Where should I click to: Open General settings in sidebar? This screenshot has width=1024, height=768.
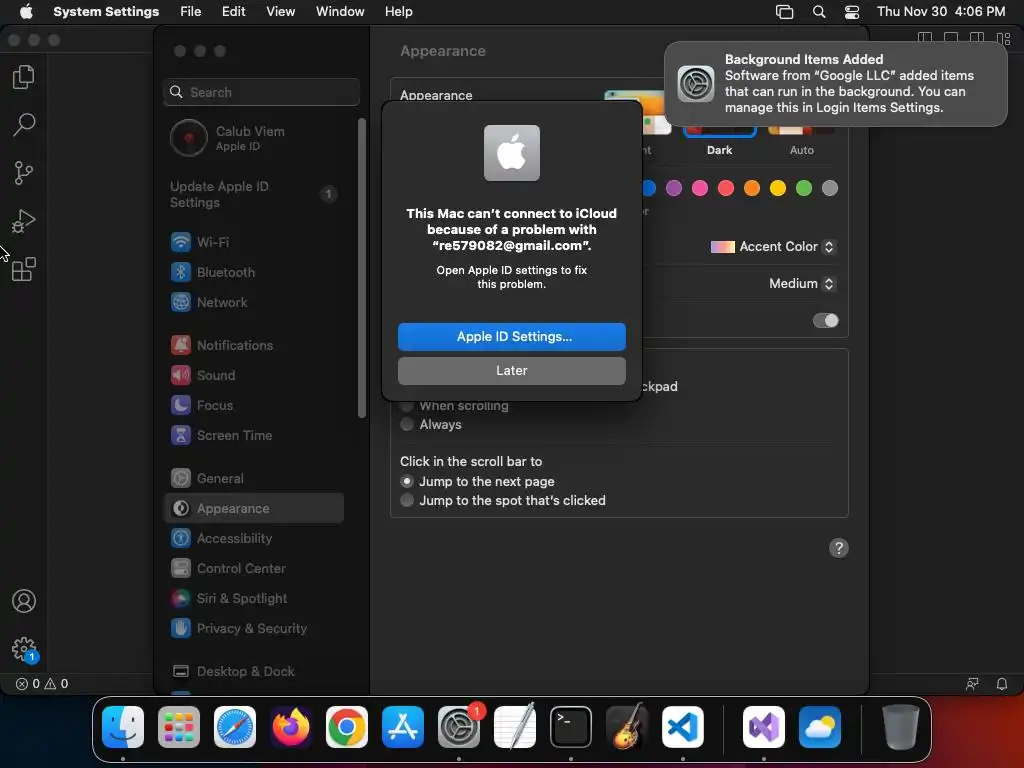(x=254, y=479)
